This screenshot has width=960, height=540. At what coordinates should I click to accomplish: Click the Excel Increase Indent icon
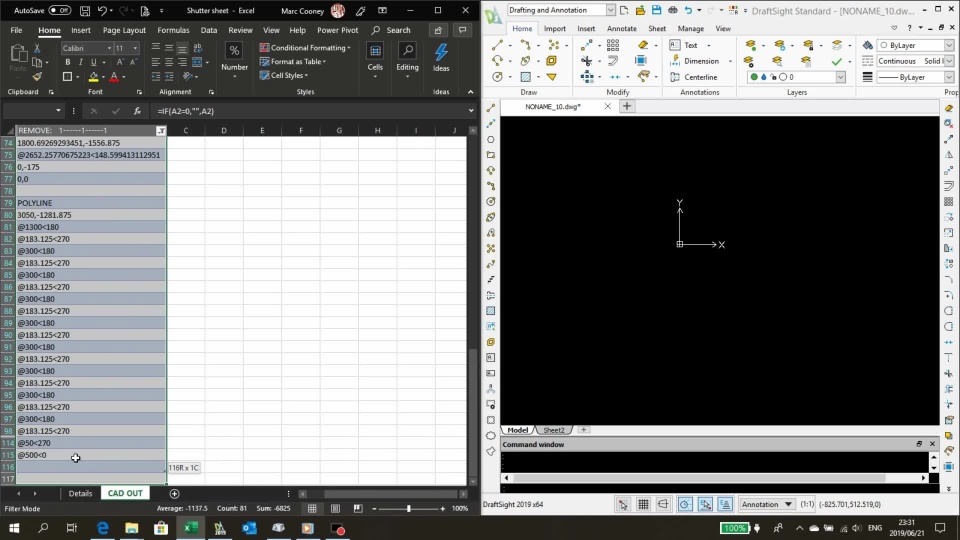point(169,77)
